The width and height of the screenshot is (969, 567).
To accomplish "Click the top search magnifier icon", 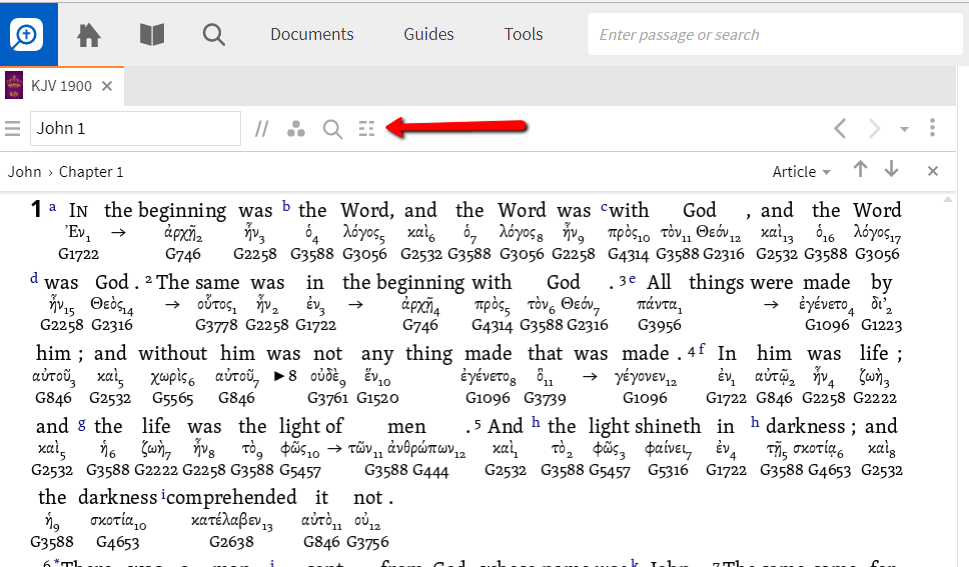I will 214,35.
